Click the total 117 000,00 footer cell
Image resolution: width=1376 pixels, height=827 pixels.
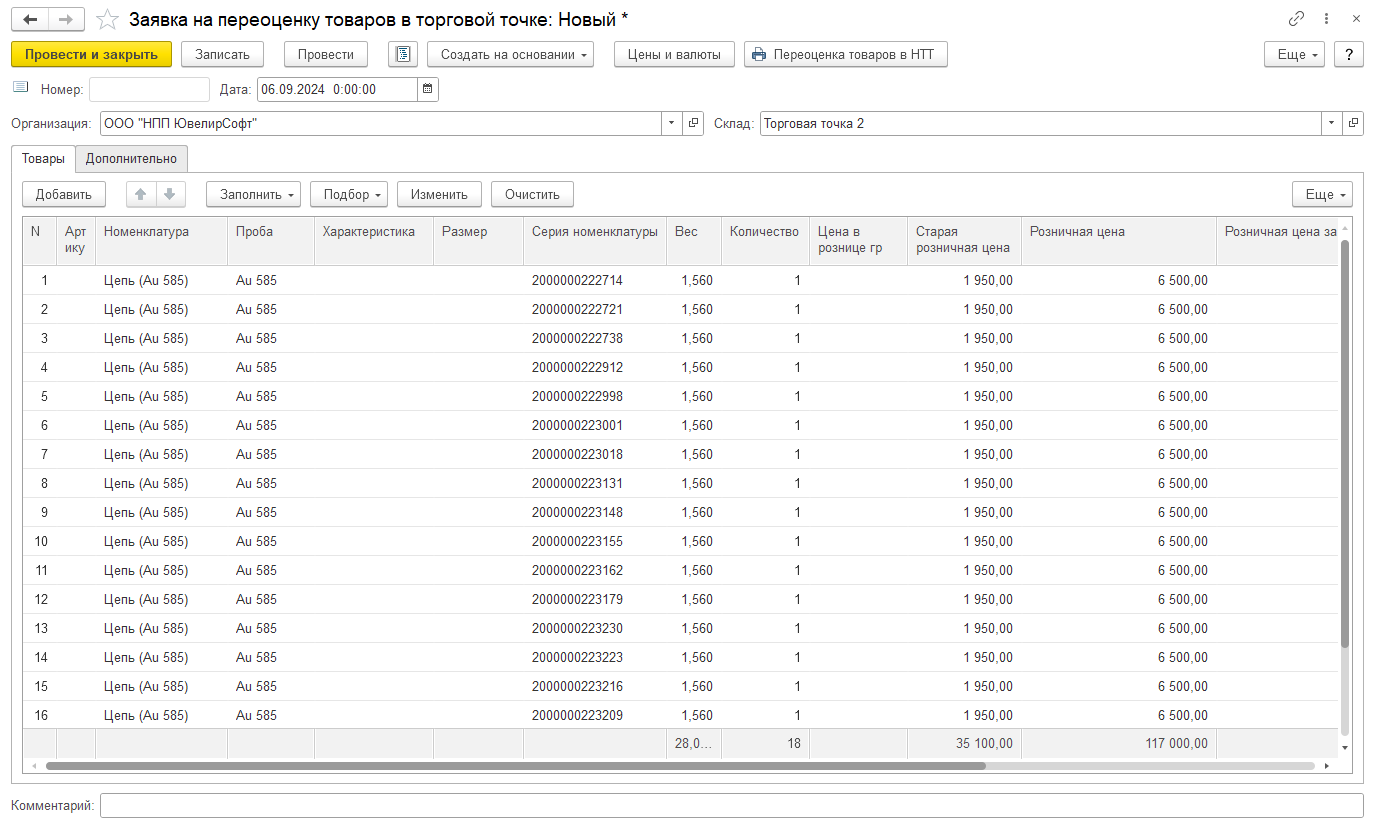(x=1119, y=743)
